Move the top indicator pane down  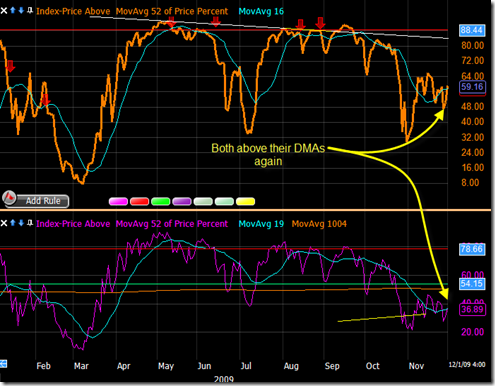click(21, 10)
